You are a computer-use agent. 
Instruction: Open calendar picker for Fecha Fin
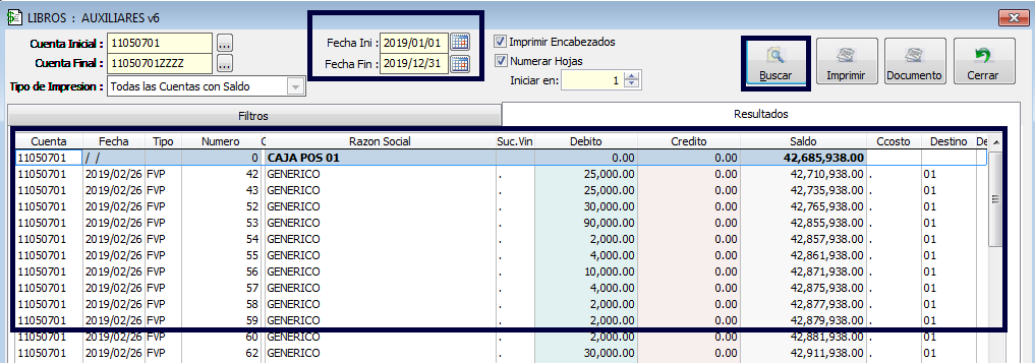click(x=460, y=64)
